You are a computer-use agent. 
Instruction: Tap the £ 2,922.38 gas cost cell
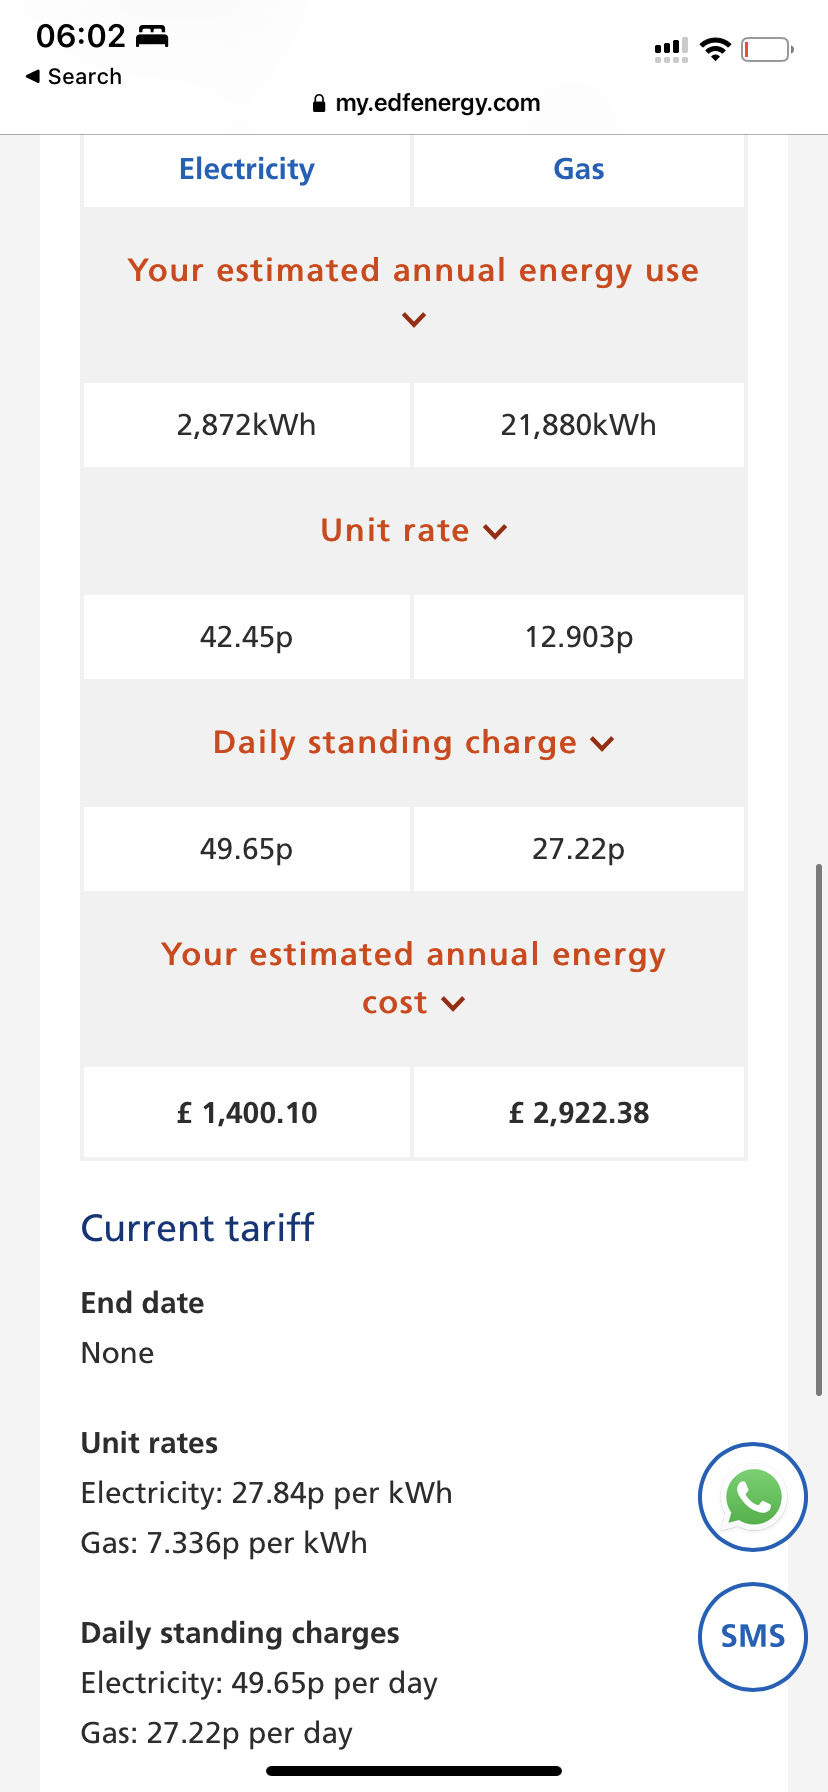coord(579,1113)
